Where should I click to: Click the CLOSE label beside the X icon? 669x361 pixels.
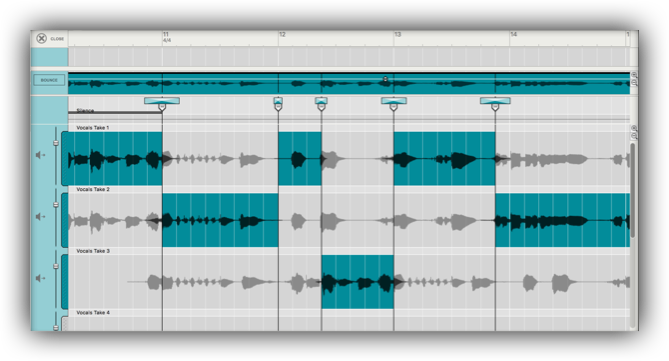click(57, 39)
